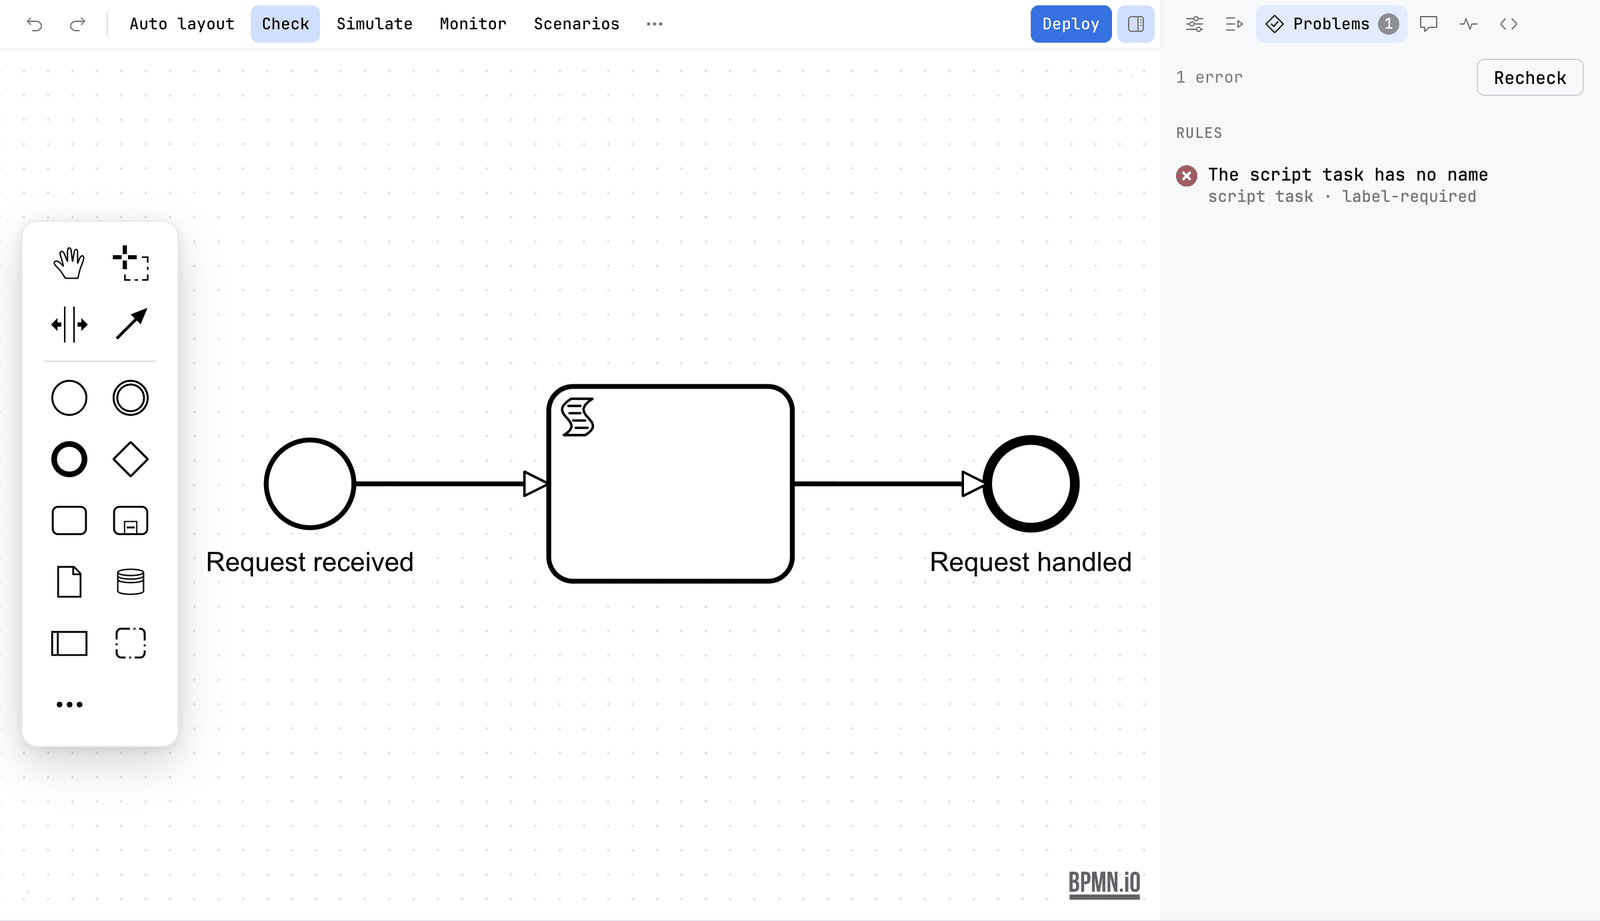Create an expanded subprocess from palette

click(x=131, y=521)
